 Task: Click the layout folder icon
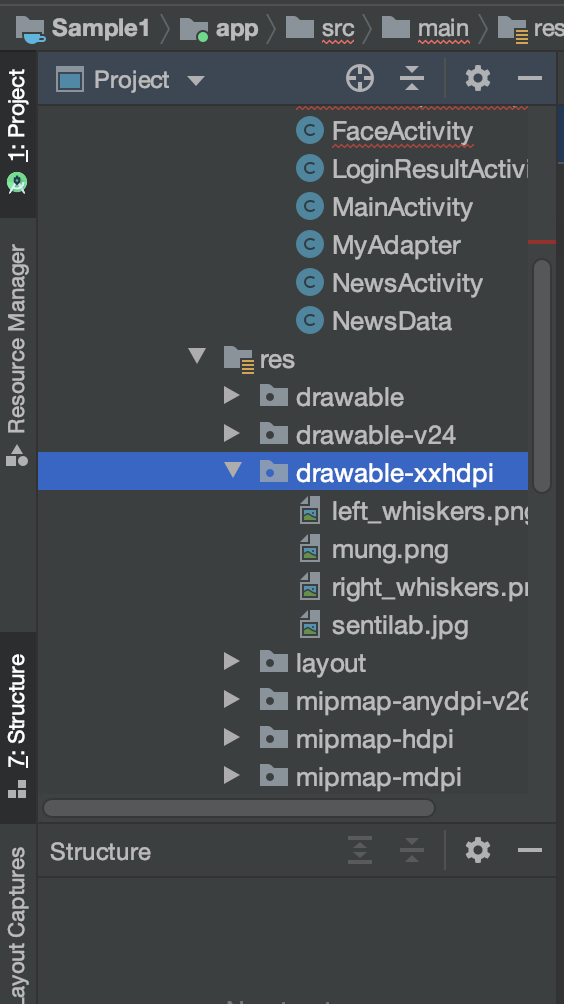pos(274,662)
